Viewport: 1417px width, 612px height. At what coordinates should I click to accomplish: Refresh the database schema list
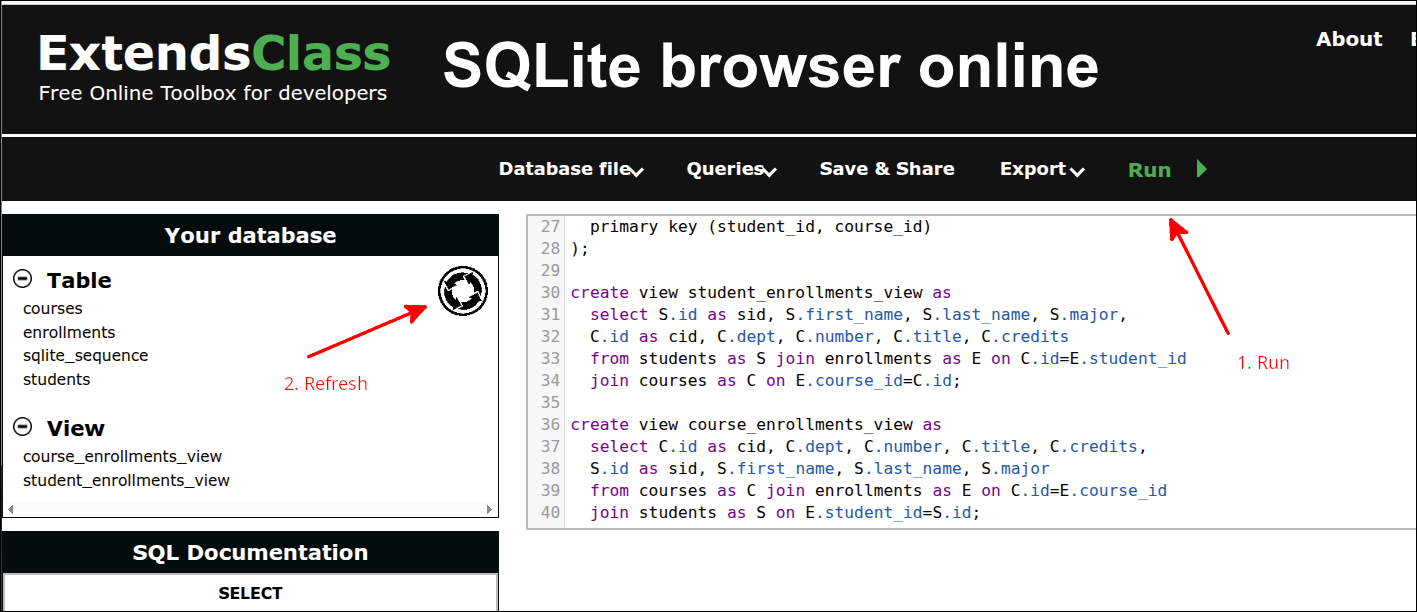click(462, 291)
